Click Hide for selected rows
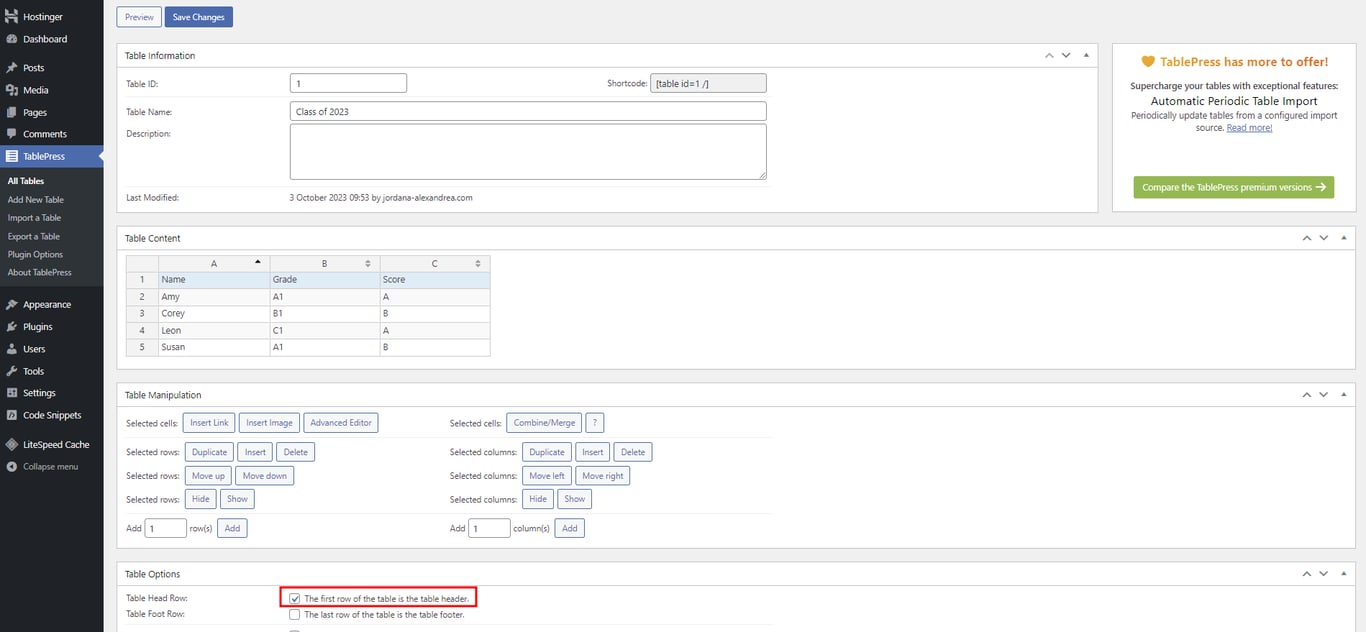 coord(201,499)
